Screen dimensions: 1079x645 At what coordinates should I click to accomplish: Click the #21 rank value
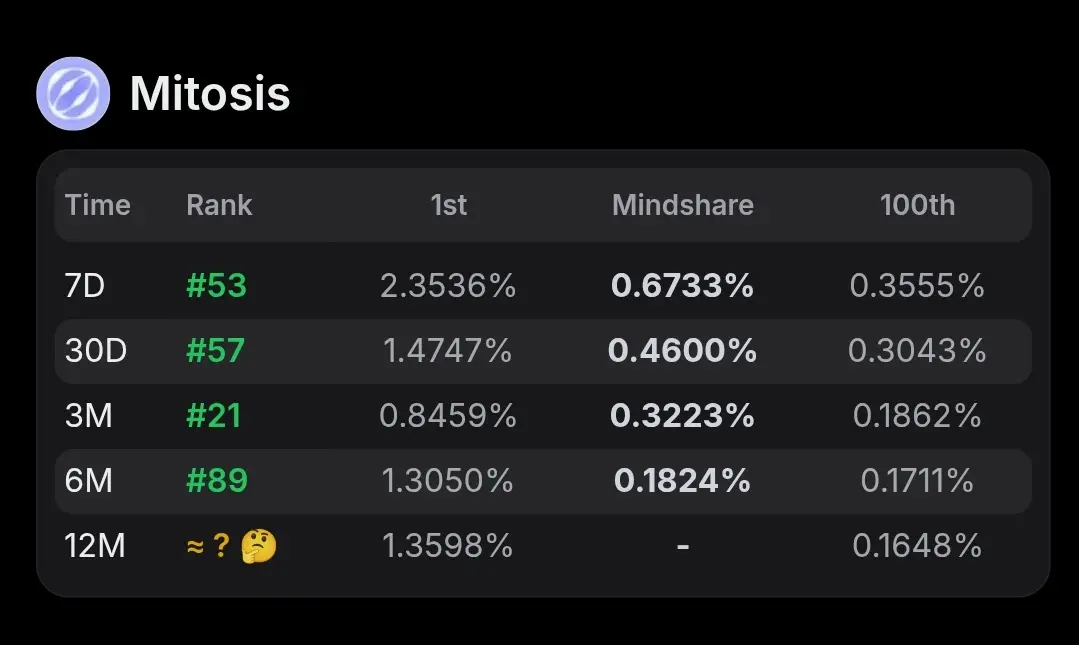pos(213,416)
